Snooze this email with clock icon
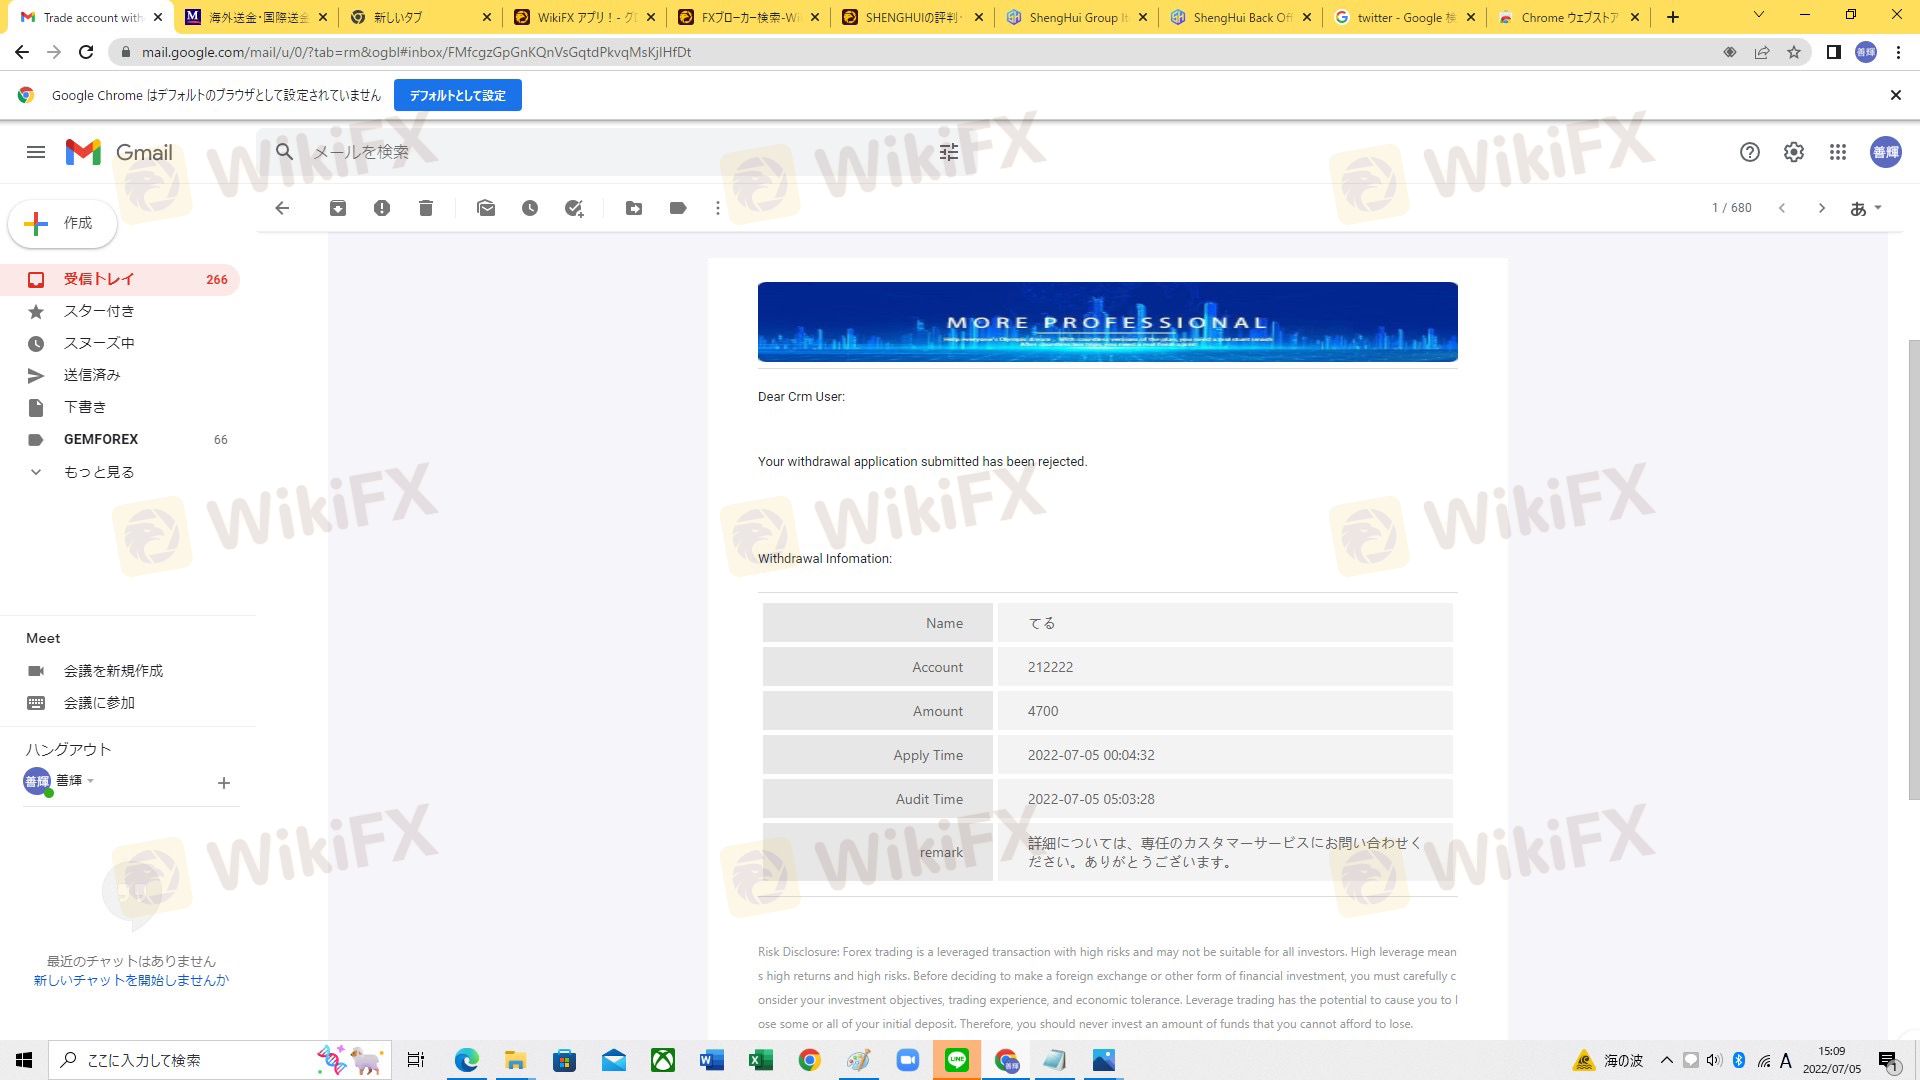 click(x=530, y=208)
